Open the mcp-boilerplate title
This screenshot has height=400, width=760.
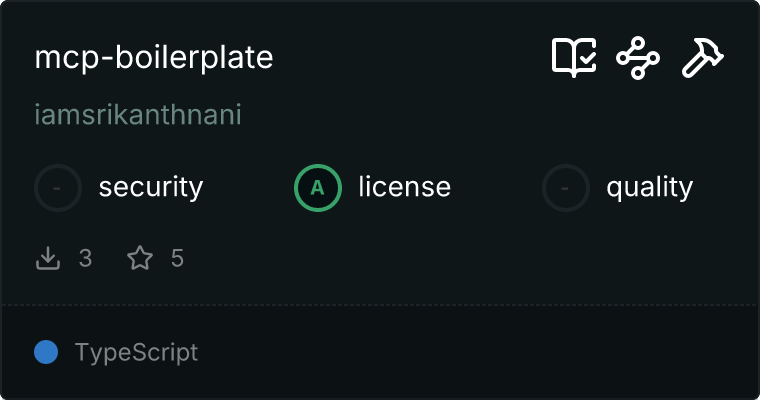pyautogui.click(x=154, y=57)
